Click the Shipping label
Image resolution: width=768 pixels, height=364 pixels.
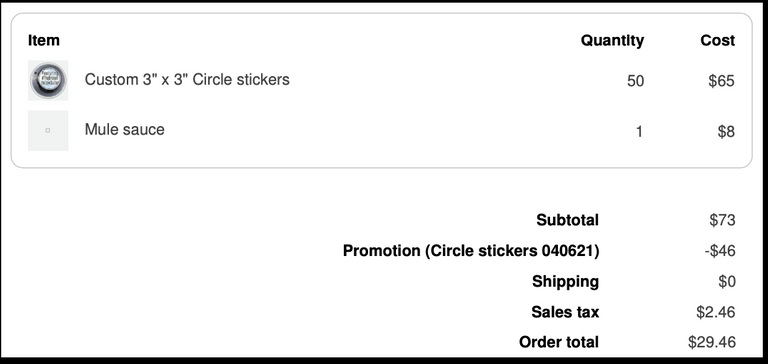pos(565,281)
